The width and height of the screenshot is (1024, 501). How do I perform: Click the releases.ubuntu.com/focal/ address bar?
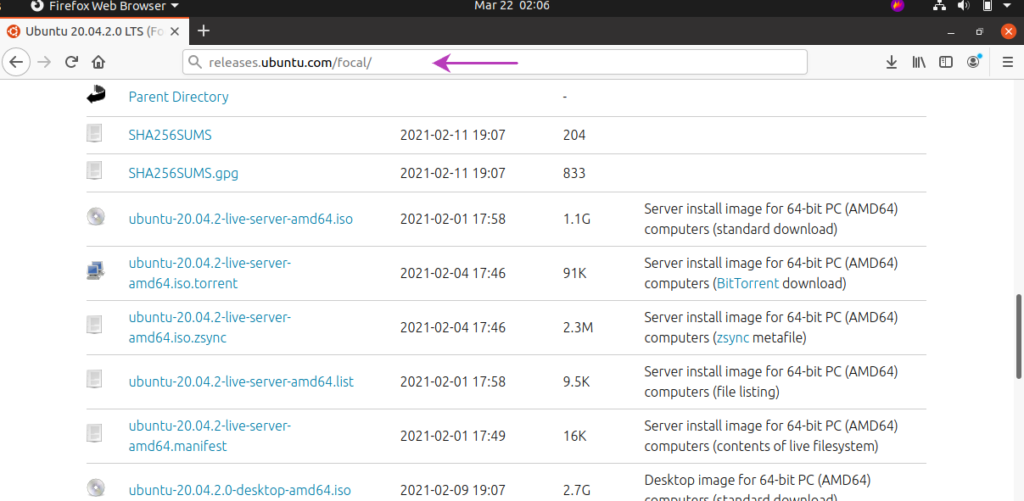click(495, 63)
